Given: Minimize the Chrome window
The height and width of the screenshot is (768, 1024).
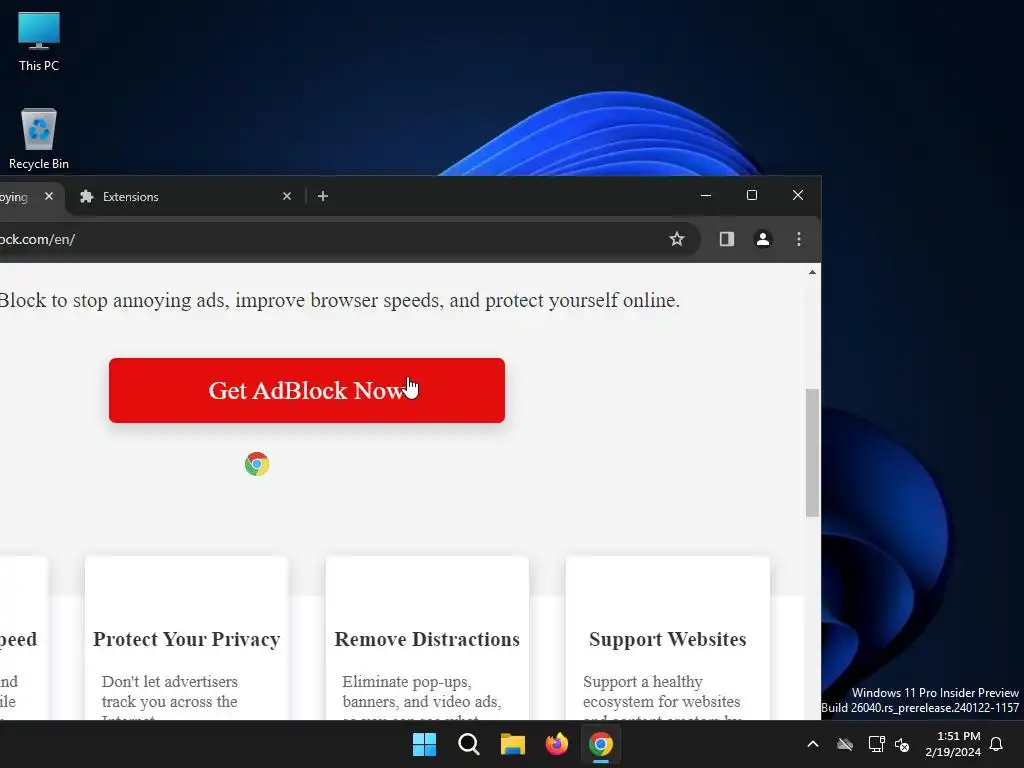Looking at the screenshot, I should coord(706,195).
